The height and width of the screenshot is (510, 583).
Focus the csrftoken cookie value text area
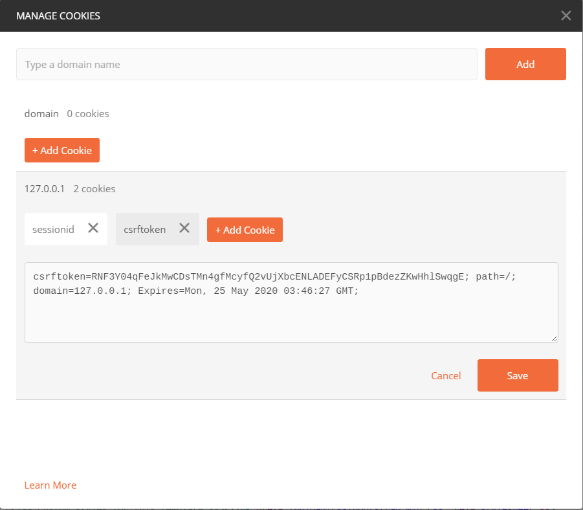point(292,302)
